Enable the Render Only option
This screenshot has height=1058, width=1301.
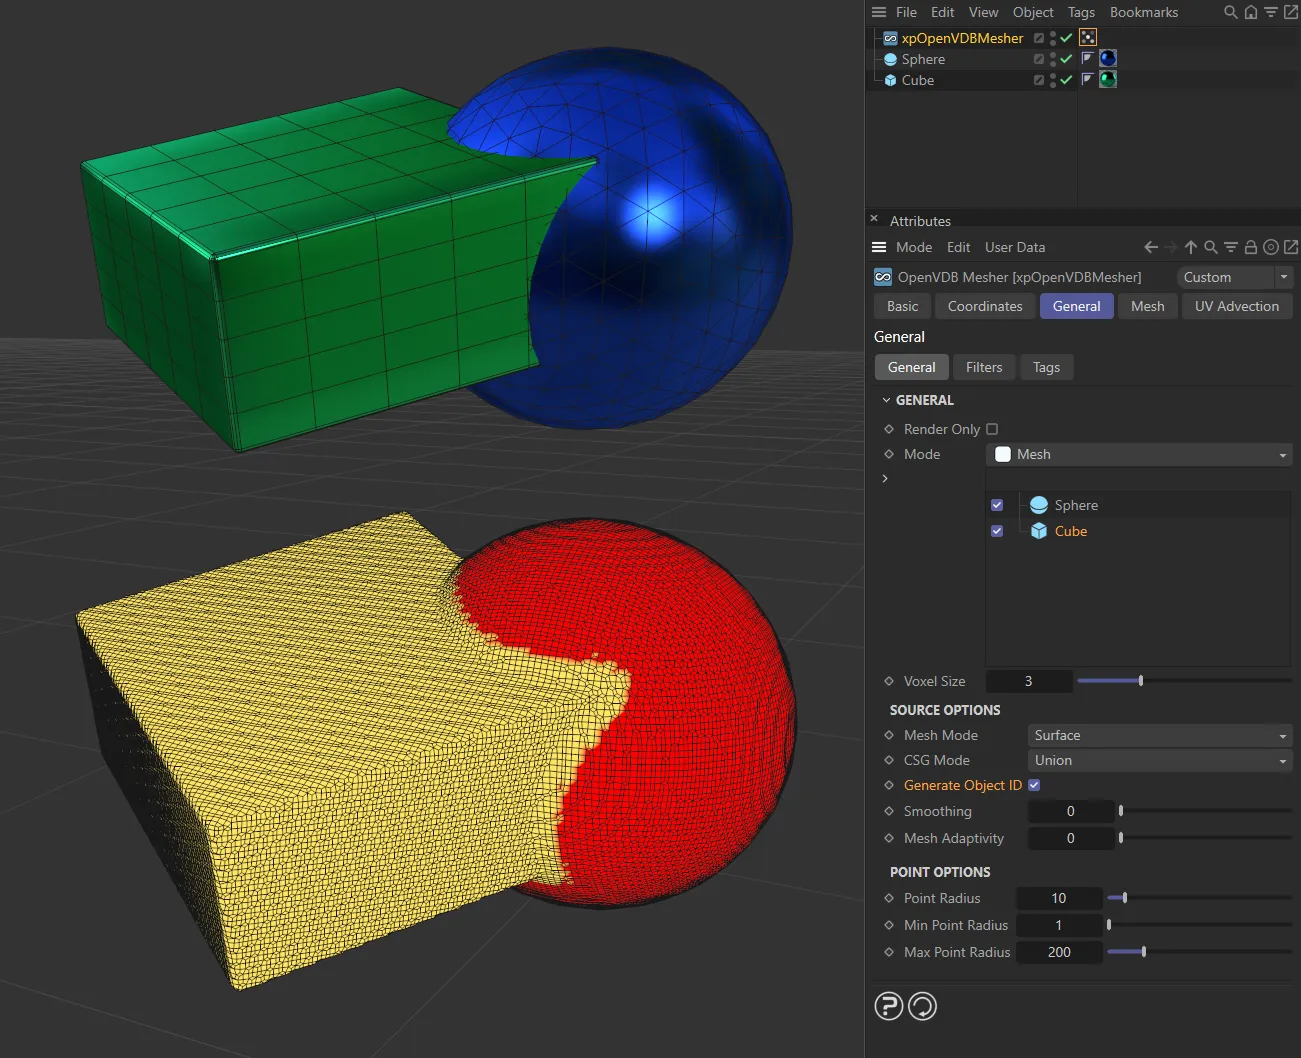coord(992,428)
